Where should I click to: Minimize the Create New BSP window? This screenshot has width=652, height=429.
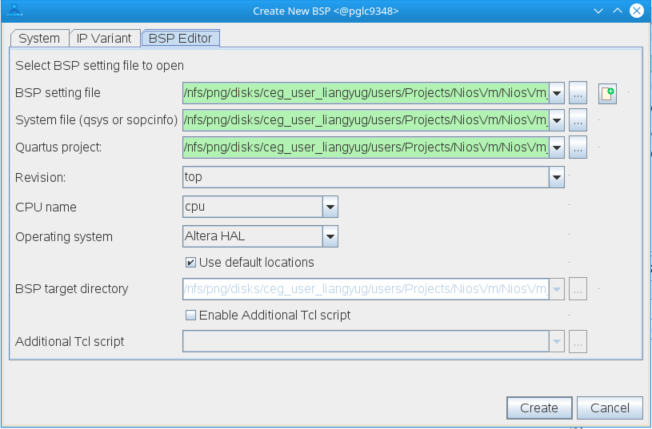(x=598, y=10)
